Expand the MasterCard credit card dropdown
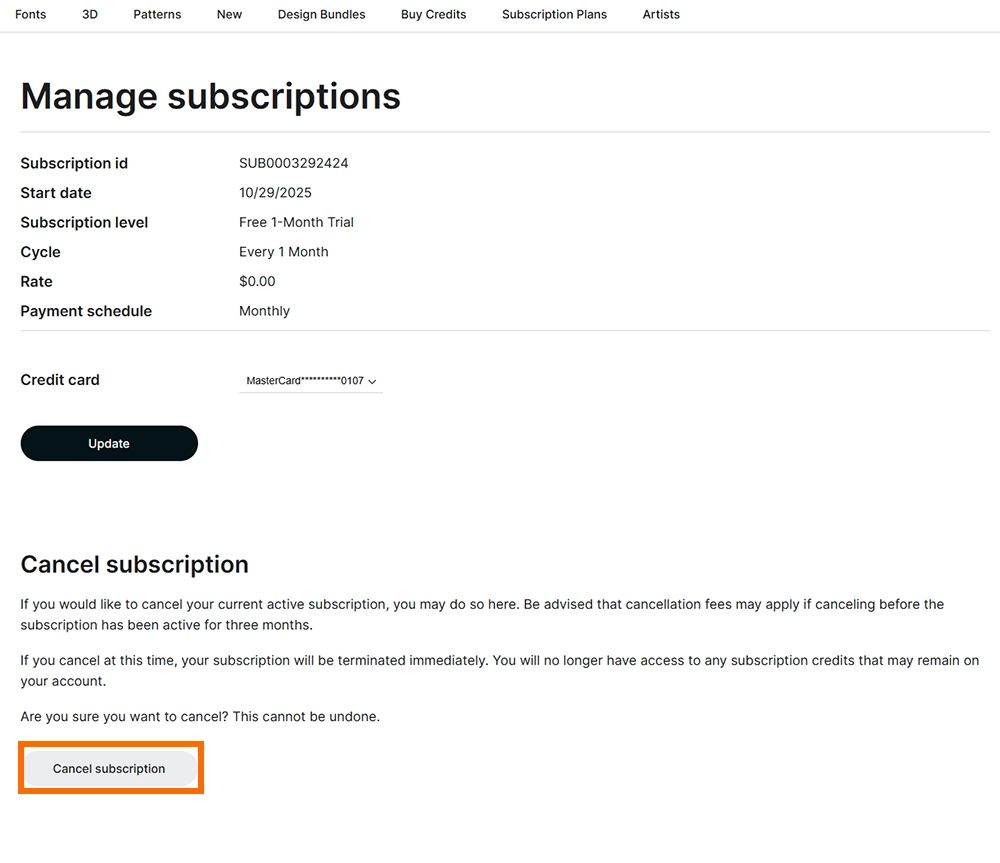This screenshot has width=1000, height=863. (x=311, y=381)
